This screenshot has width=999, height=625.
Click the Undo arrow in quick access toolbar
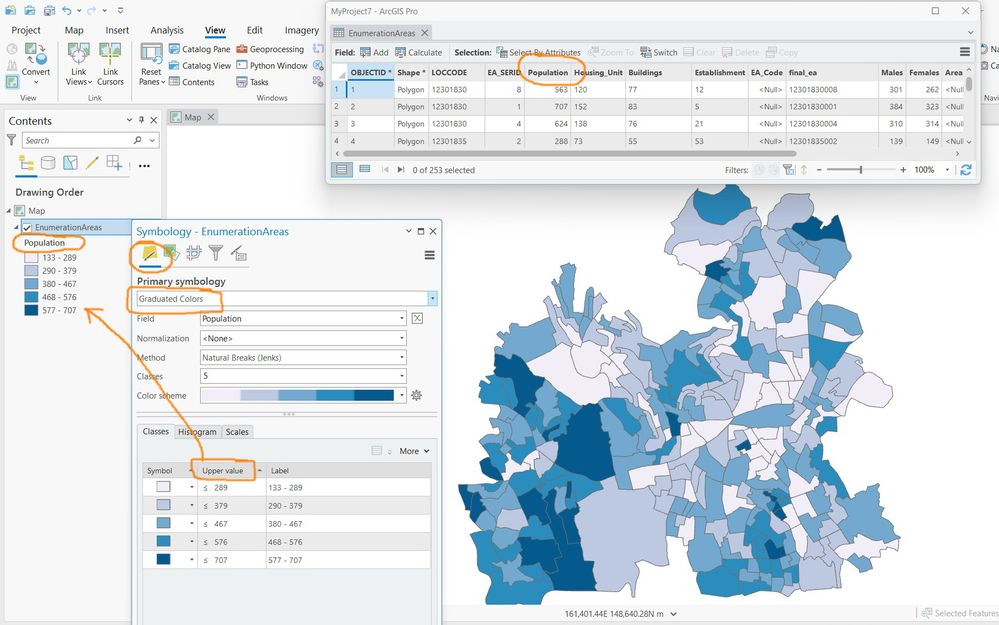[x=67, y=10]
